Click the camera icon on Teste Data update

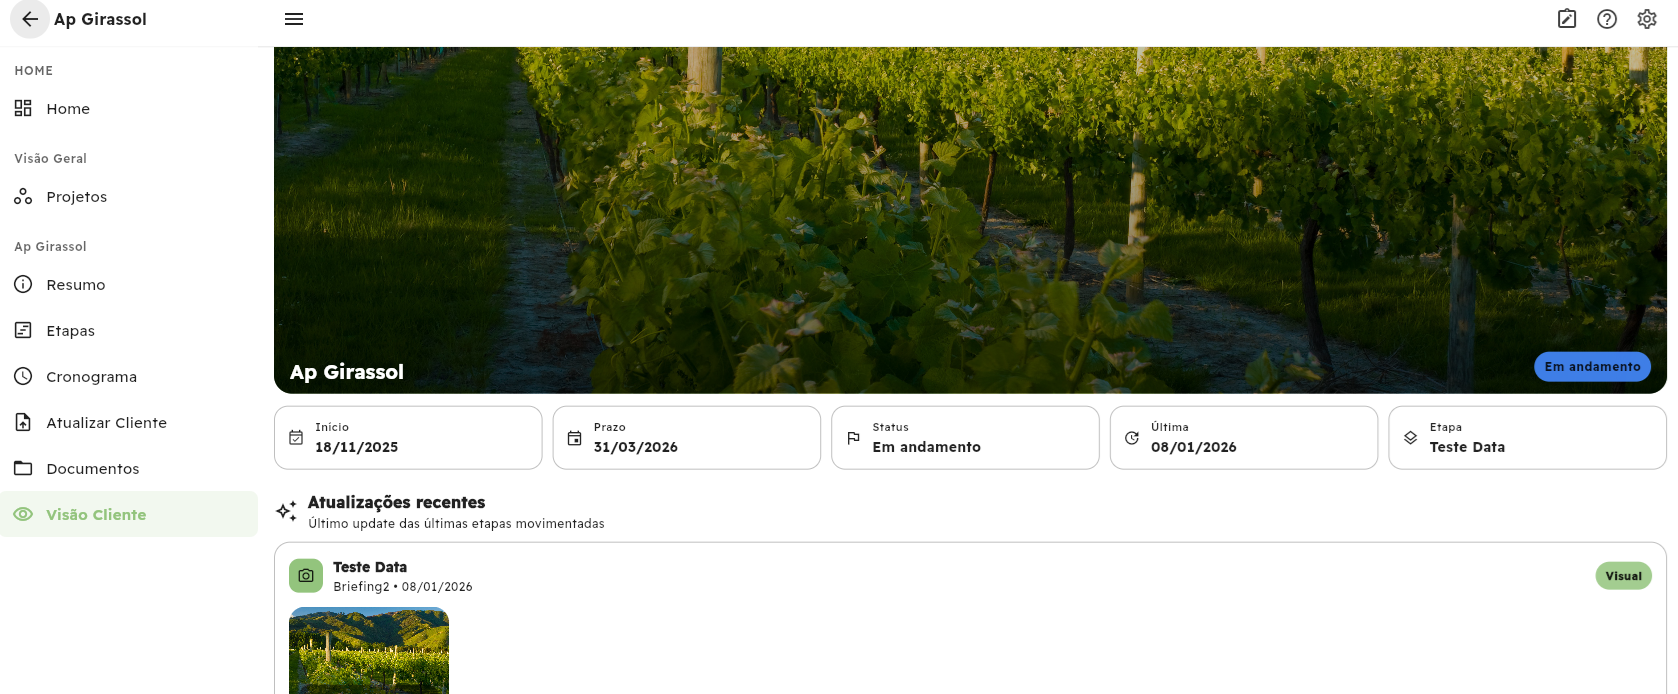point(305,576)
